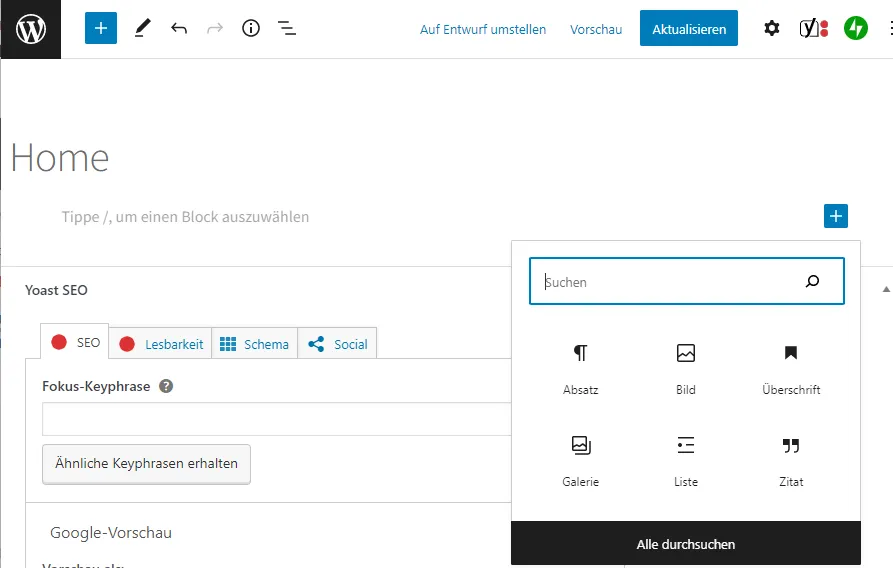Switch to the Lesbarkeit tab
The height and width of the screenshot is (568, 893).
click(x=161, y=344)
